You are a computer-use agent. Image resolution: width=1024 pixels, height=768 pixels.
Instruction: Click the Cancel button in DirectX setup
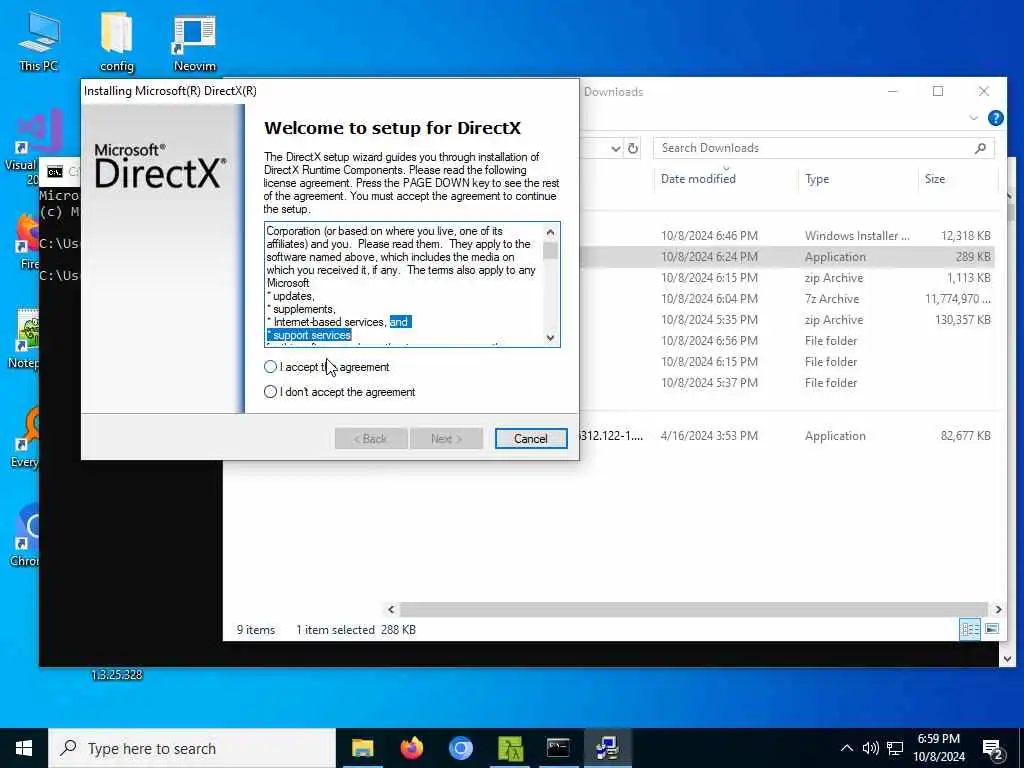click(530, 439)
